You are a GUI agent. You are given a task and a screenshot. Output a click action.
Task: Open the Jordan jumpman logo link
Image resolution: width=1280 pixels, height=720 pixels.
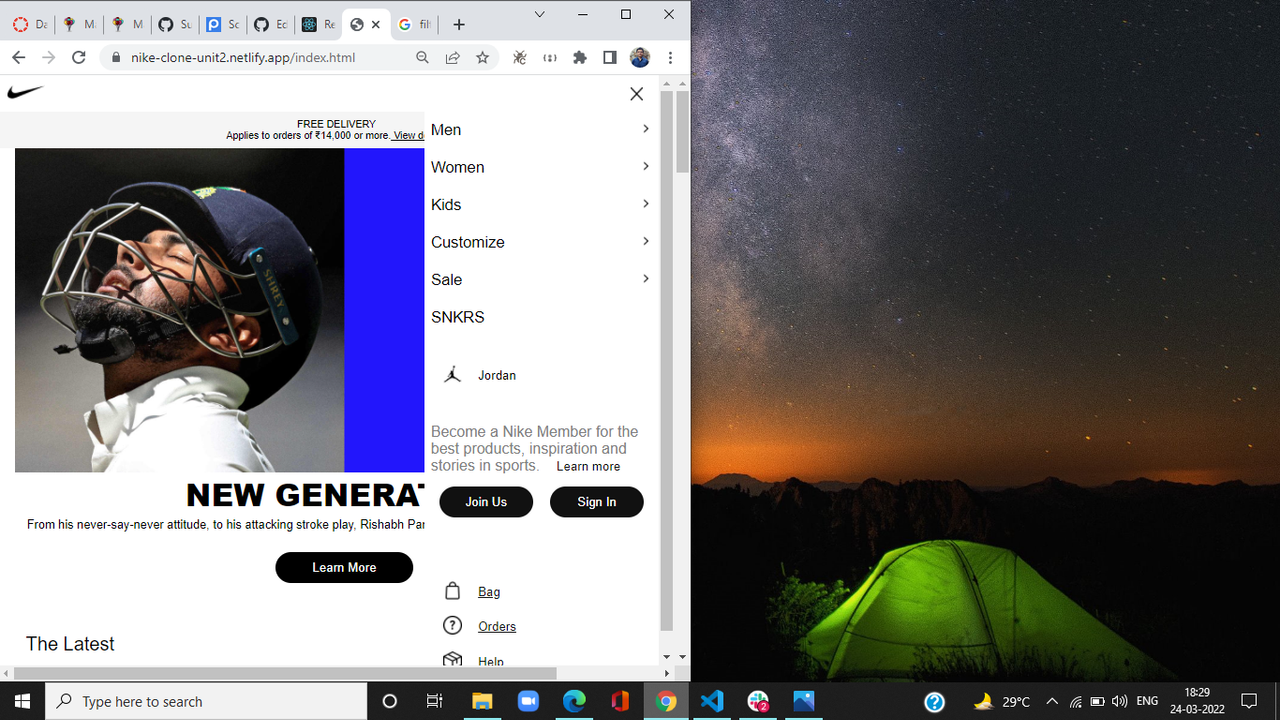(453, 375)
